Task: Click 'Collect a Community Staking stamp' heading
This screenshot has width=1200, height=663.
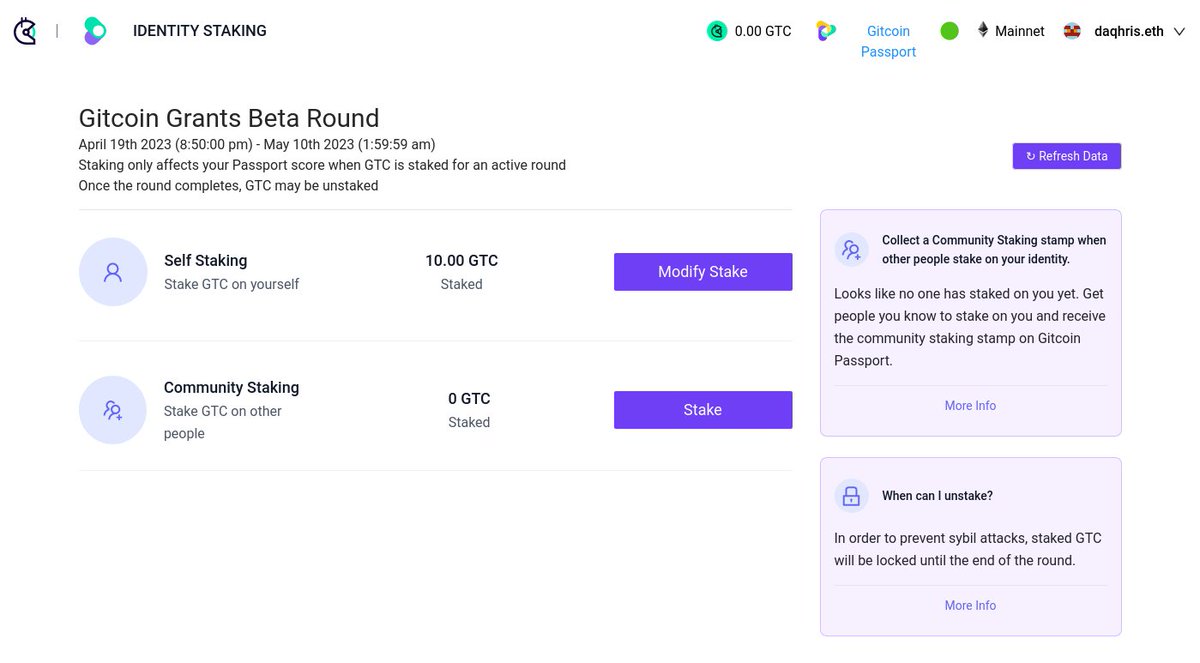Action: (994, 250)
